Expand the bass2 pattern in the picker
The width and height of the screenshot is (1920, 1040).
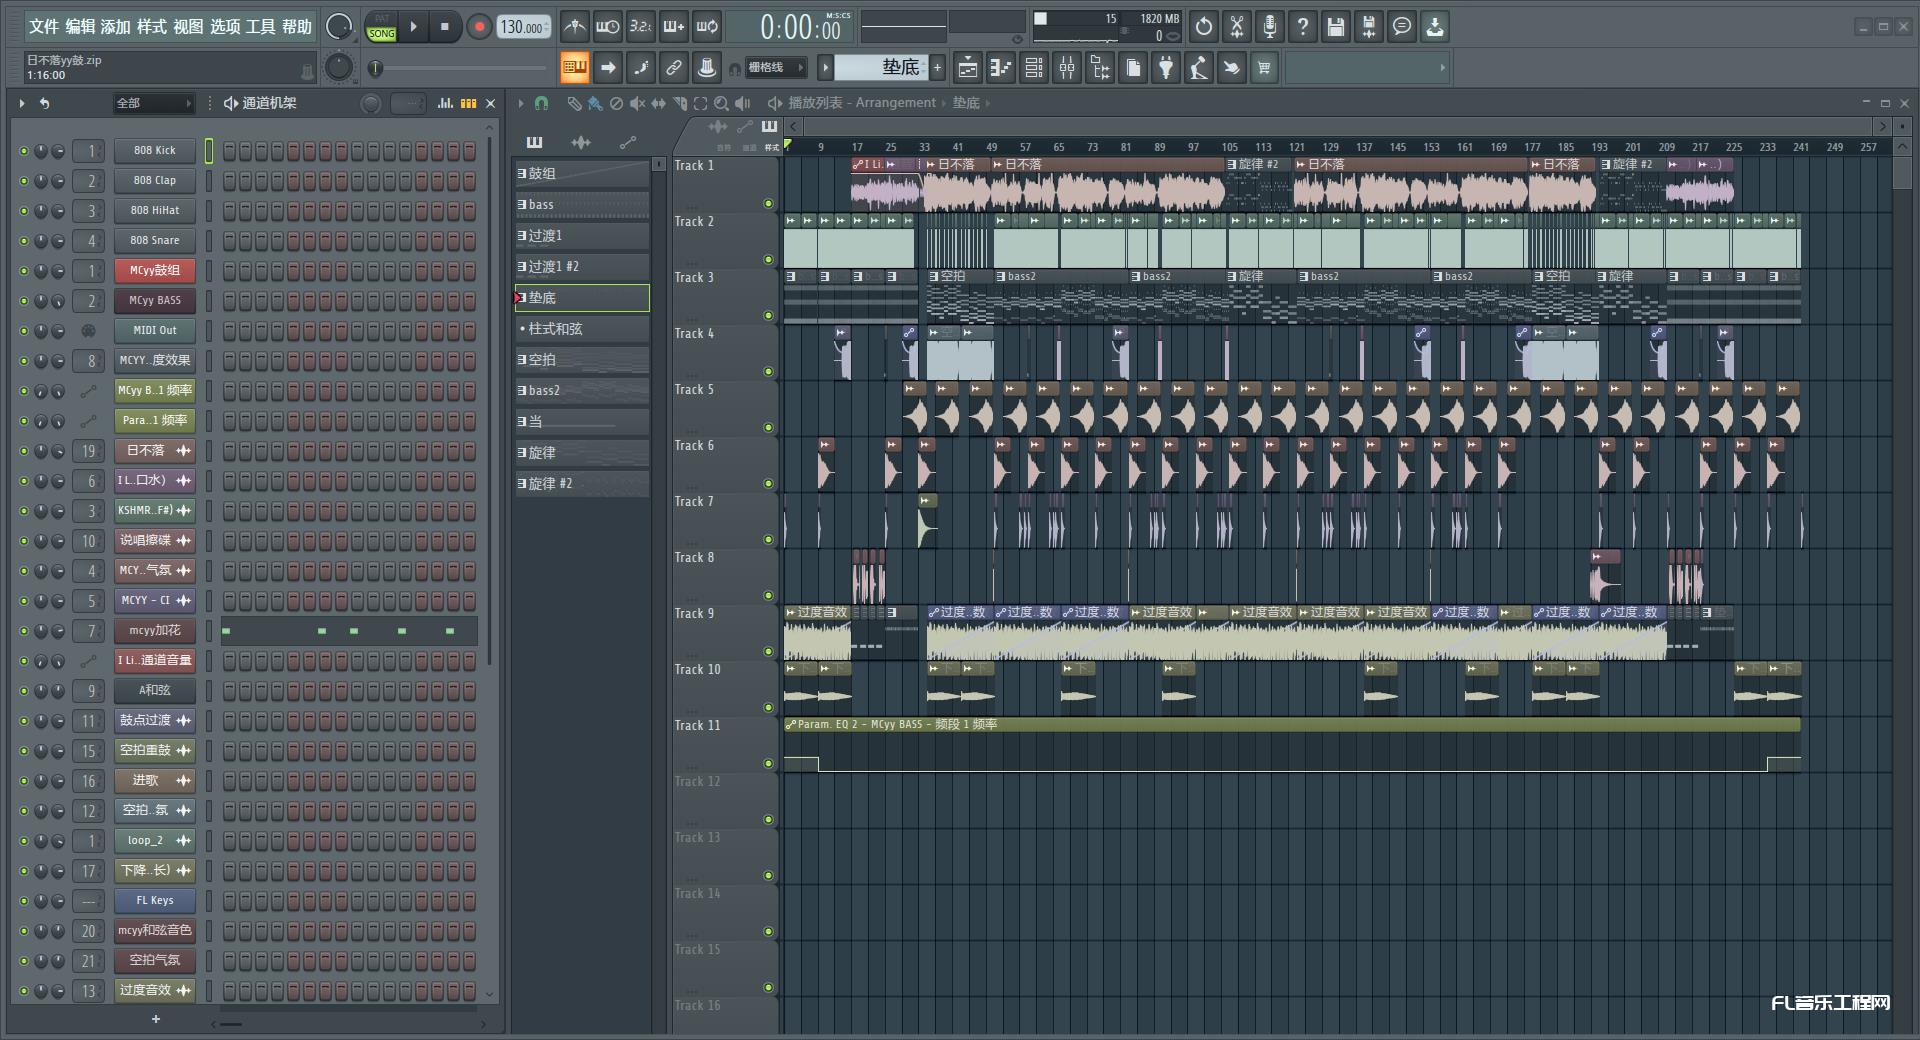[522, 390]
